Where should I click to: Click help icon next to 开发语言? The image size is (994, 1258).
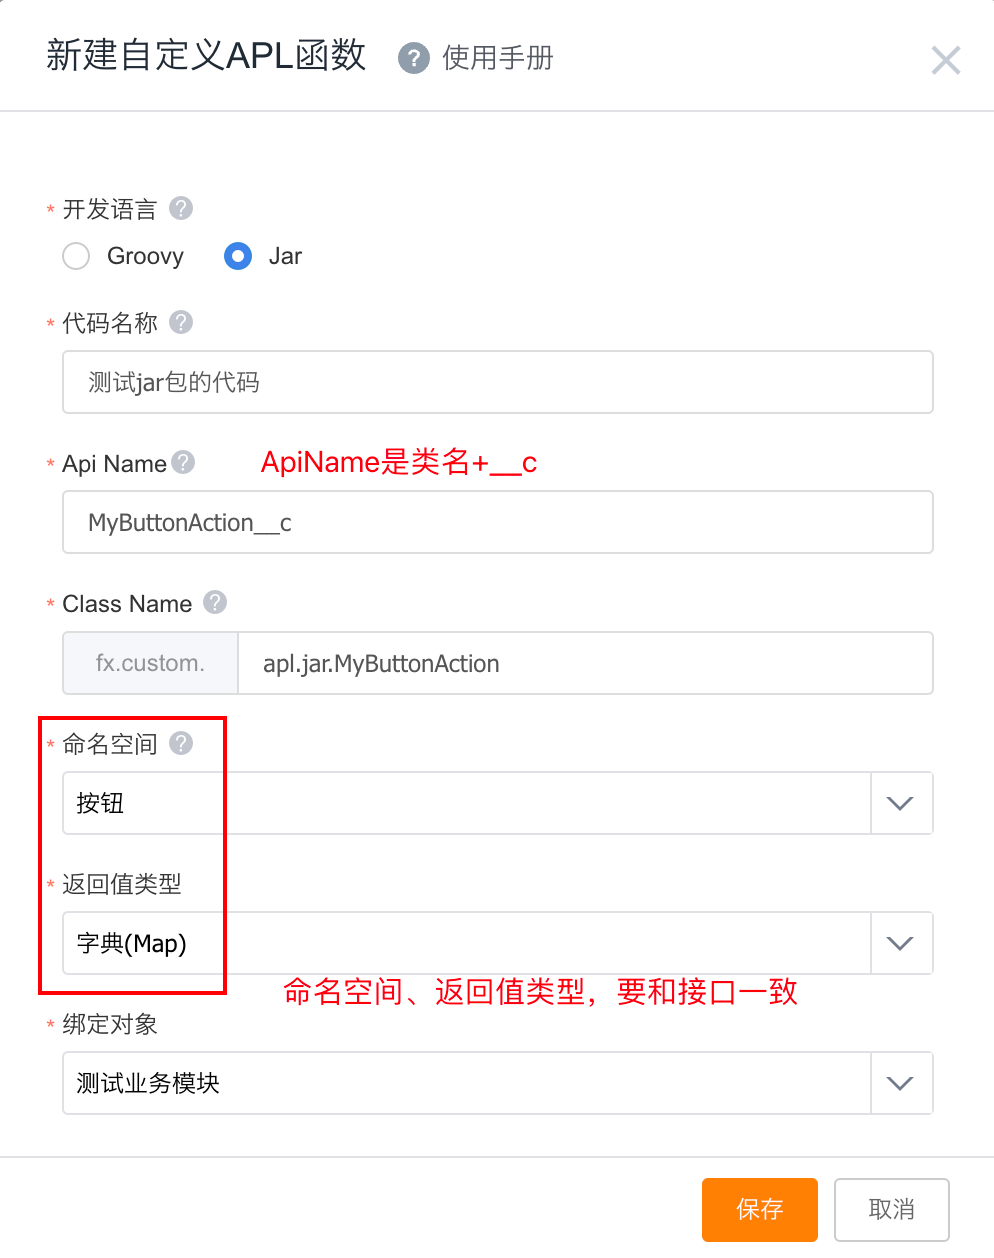pyautogui.click(x=181, y=208)
